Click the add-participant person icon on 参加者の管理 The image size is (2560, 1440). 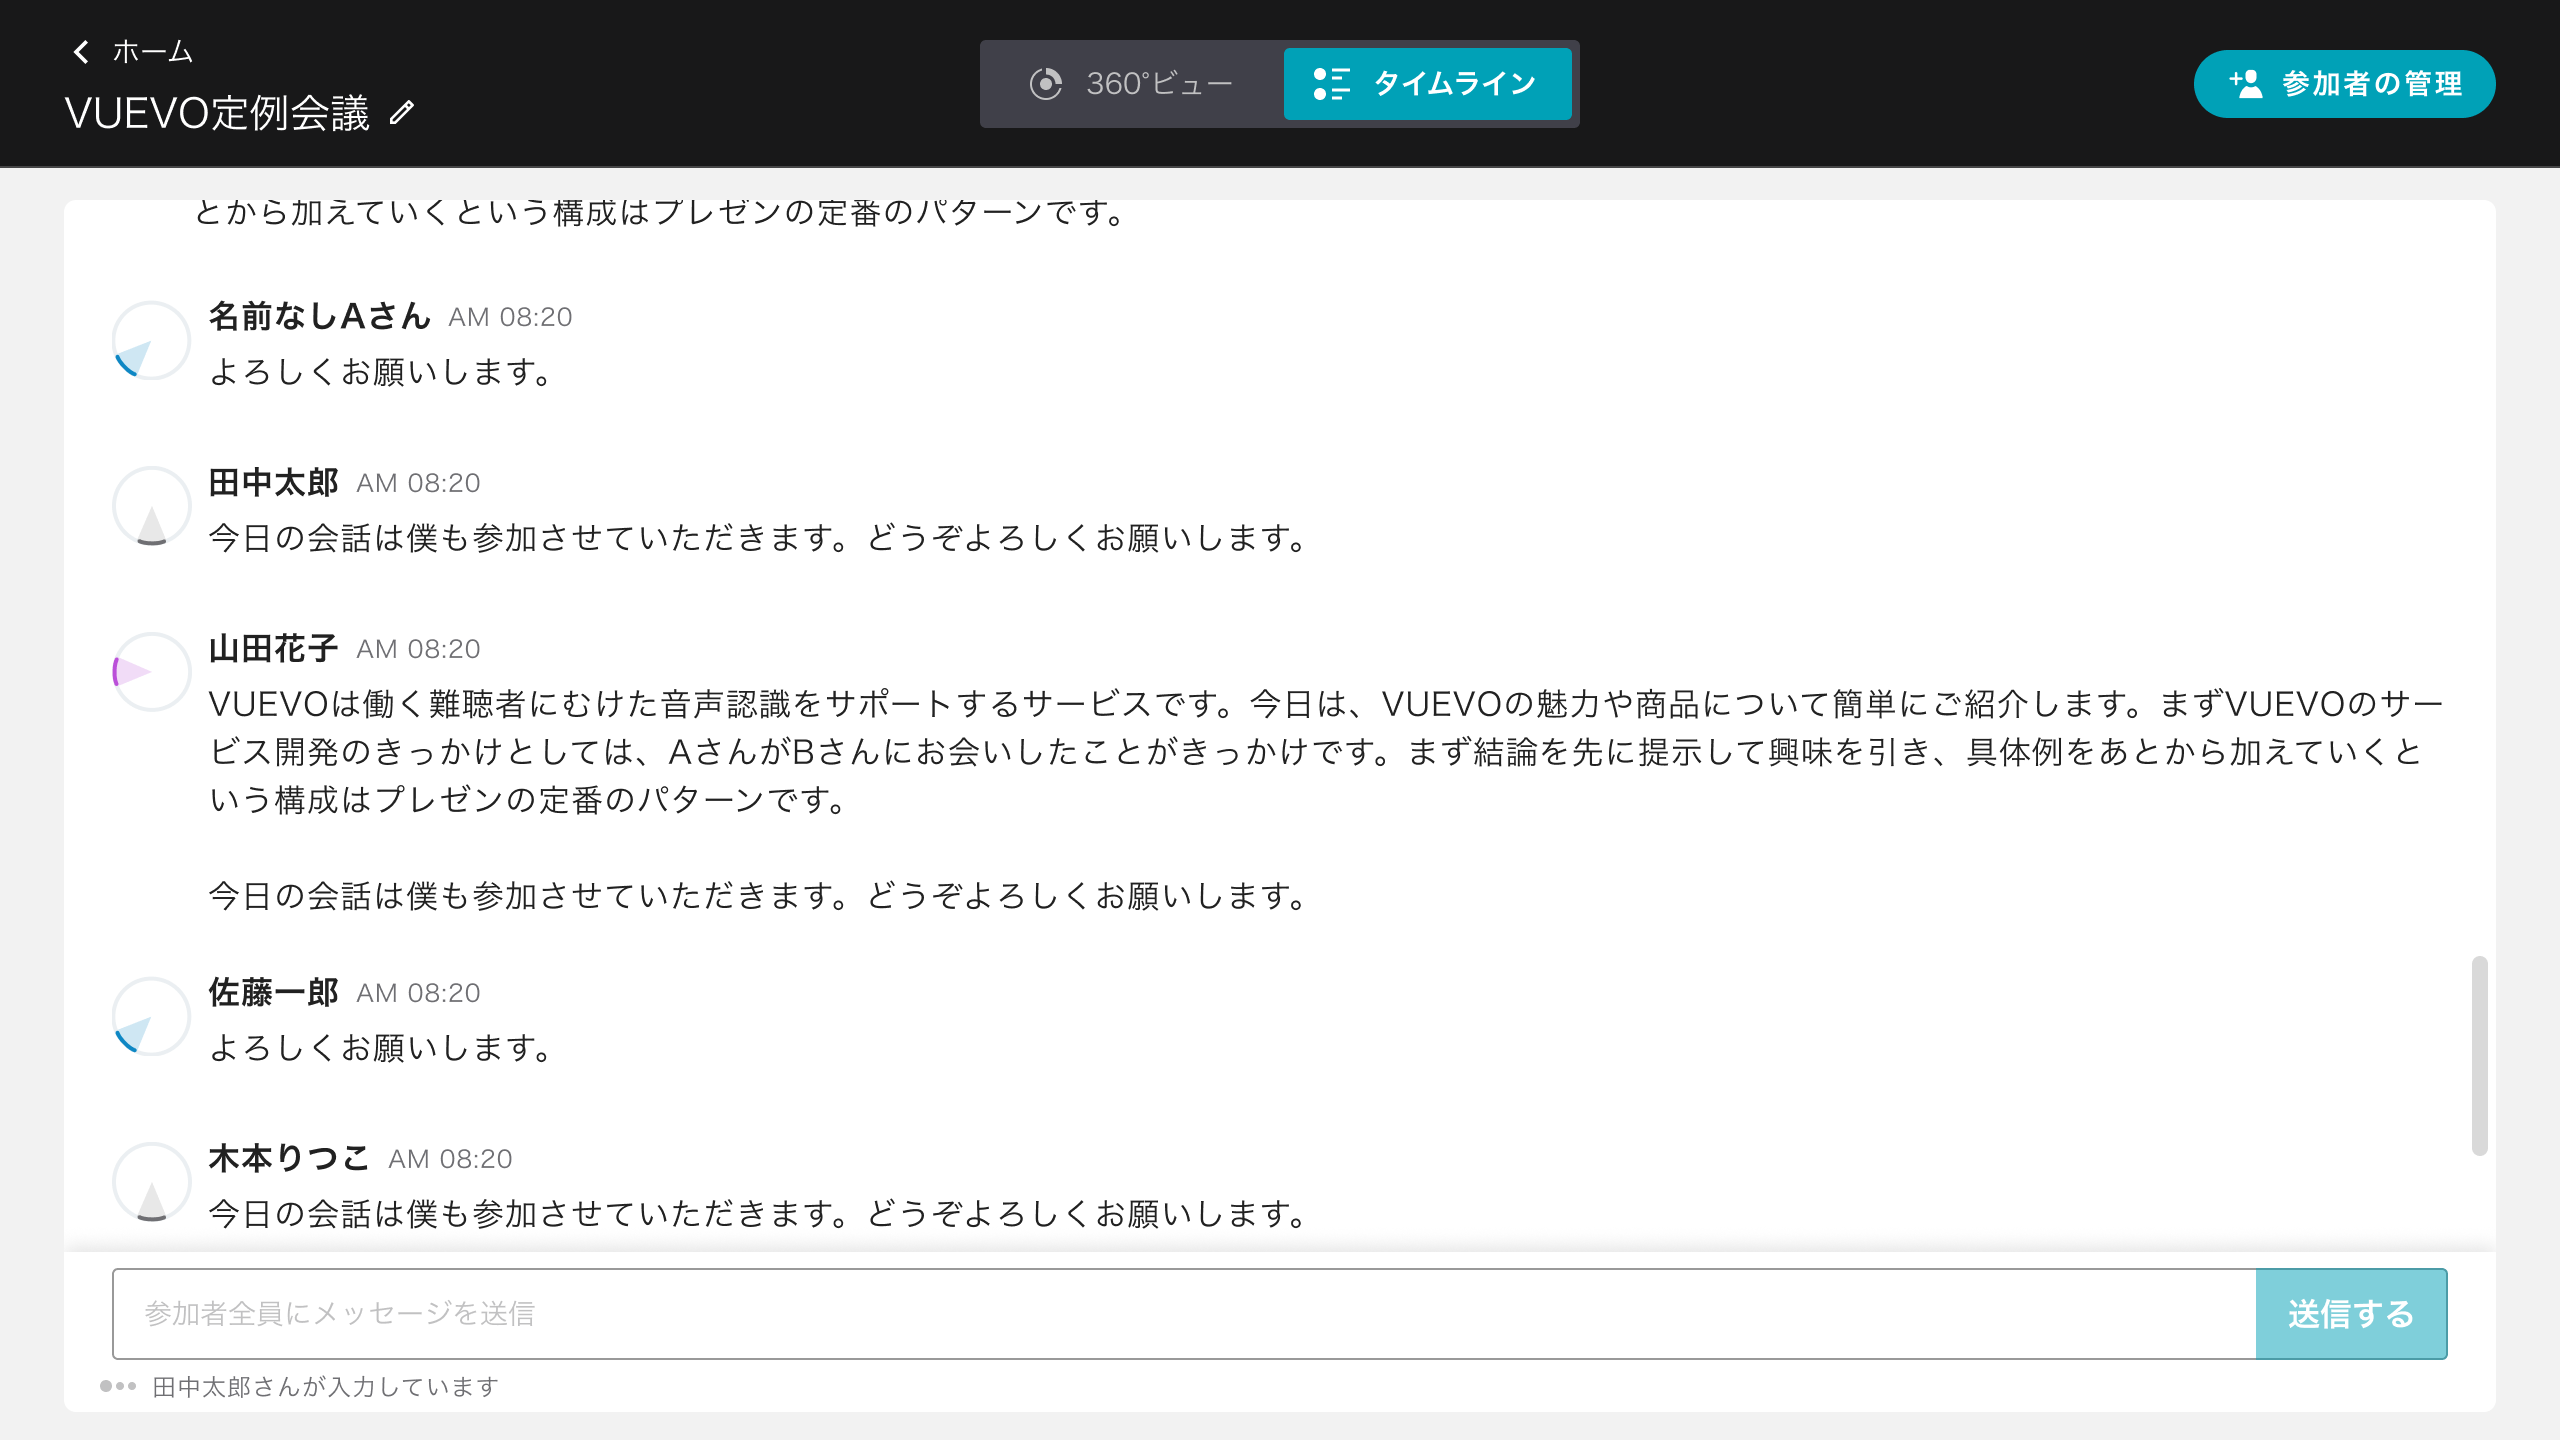2247,84
